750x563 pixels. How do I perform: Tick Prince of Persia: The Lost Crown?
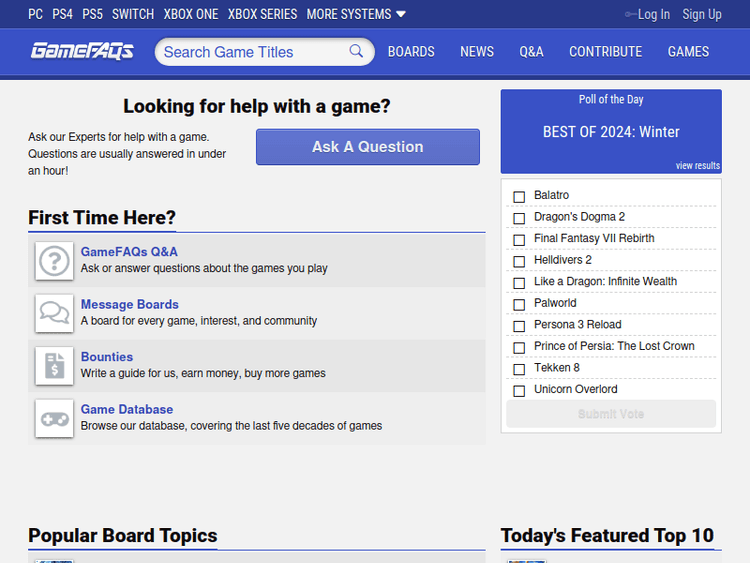pos(519,347)
